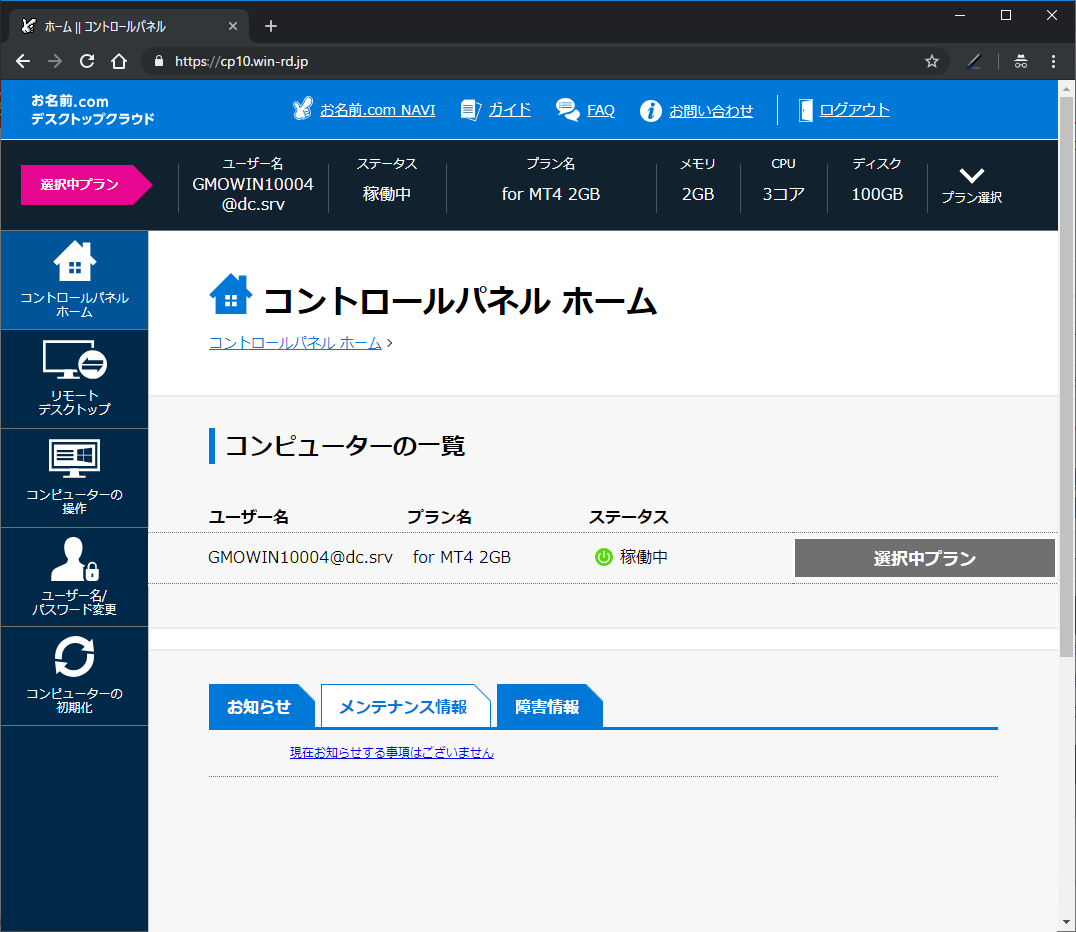The width and height of the screenshot is (1076, 932).
Task: Open a new browser tab
Action: point(271,26)
